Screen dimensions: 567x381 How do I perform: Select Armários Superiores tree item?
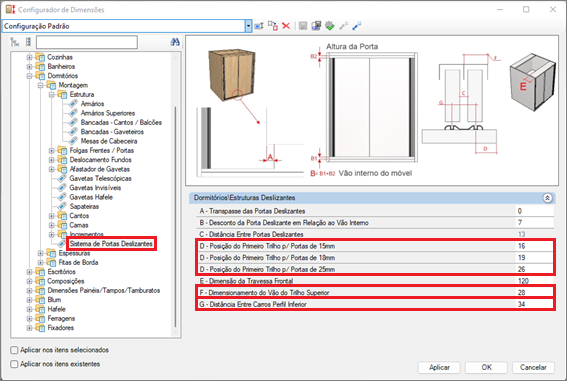108,113
